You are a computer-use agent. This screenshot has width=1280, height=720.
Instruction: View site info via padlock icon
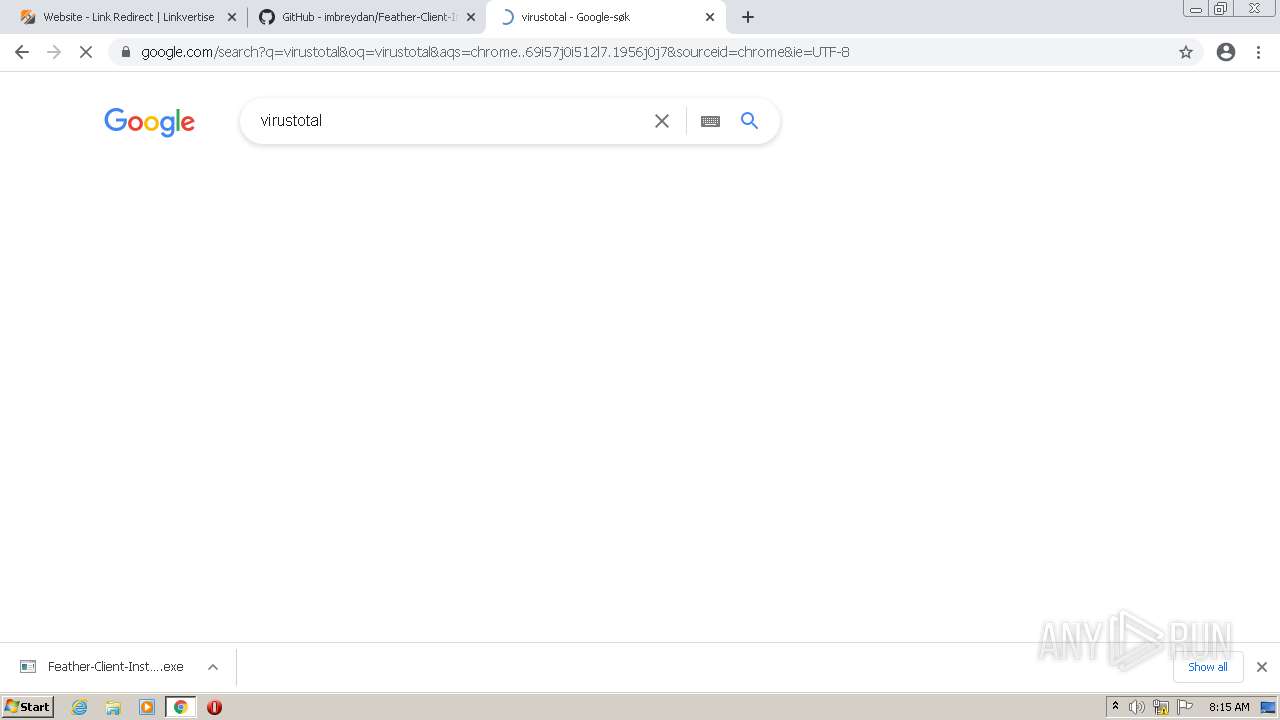coord(125,52)
